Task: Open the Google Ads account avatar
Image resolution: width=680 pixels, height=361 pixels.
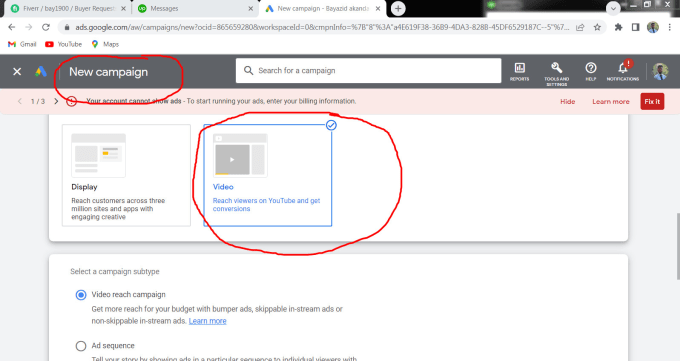Action: pyautogui.click(x=660, y=72)
